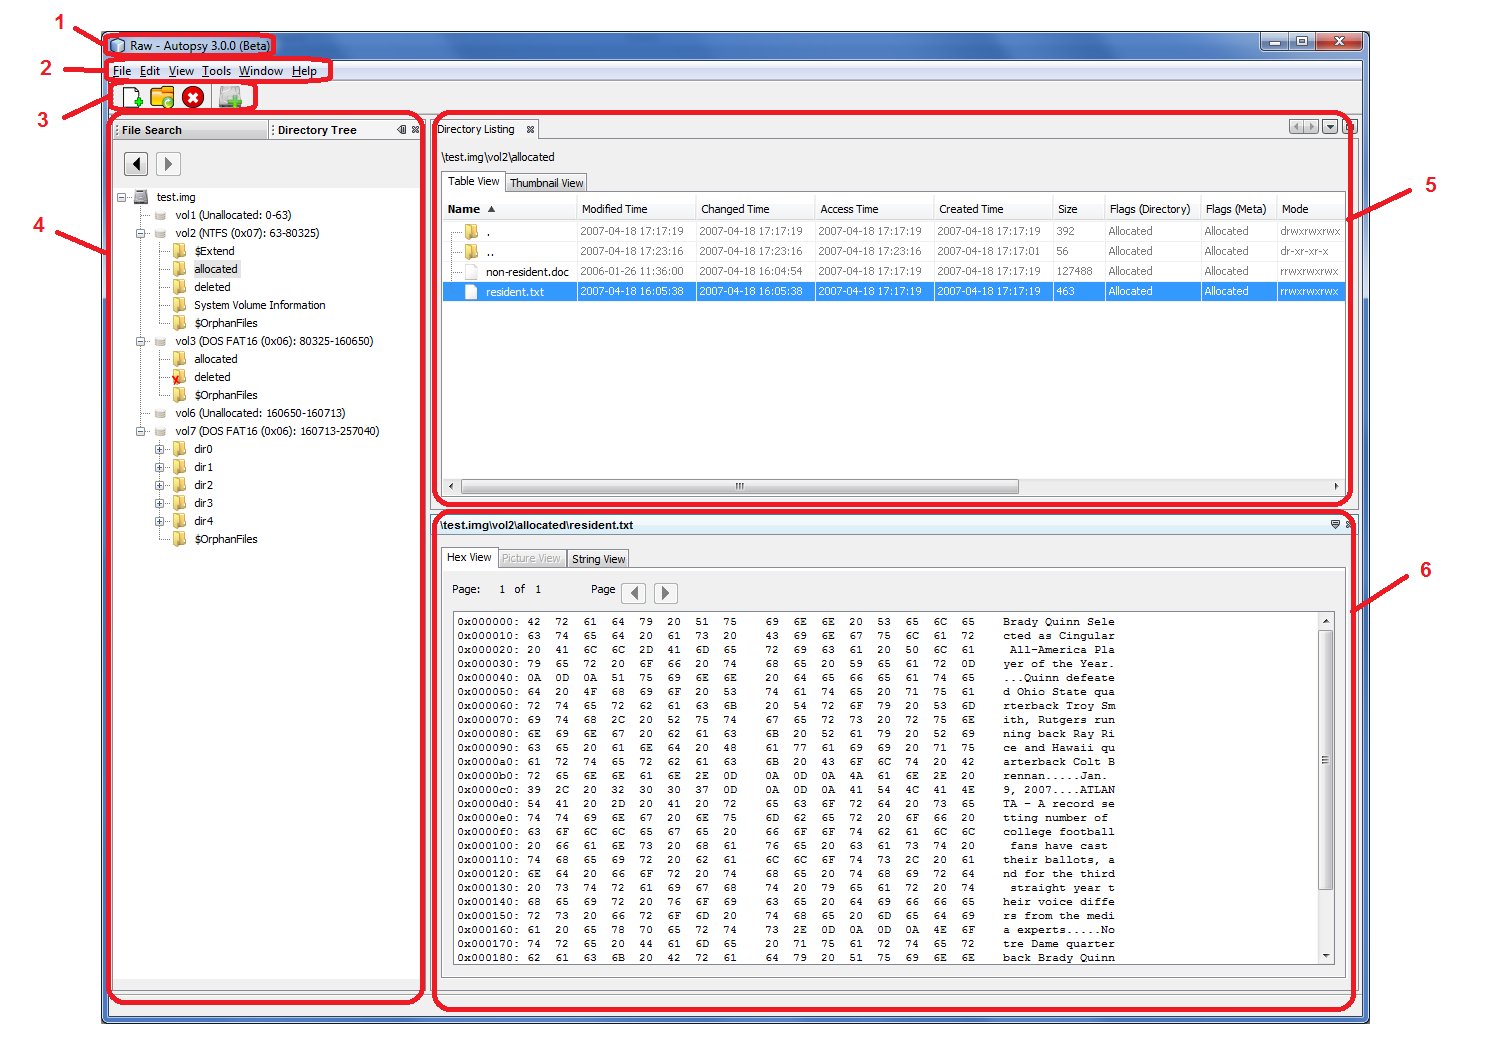Sort by the Name column header
This screenshot has width=1507, height=1064.
tap(510, 209)
